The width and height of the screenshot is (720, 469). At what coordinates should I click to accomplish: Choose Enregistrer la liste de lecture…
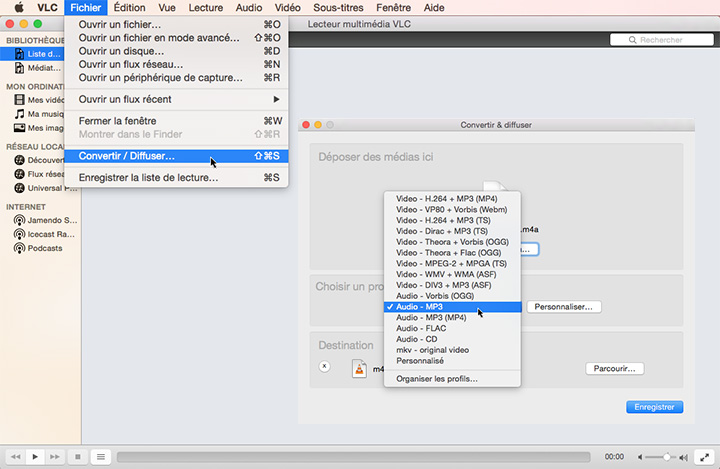(x=176, y=177)
